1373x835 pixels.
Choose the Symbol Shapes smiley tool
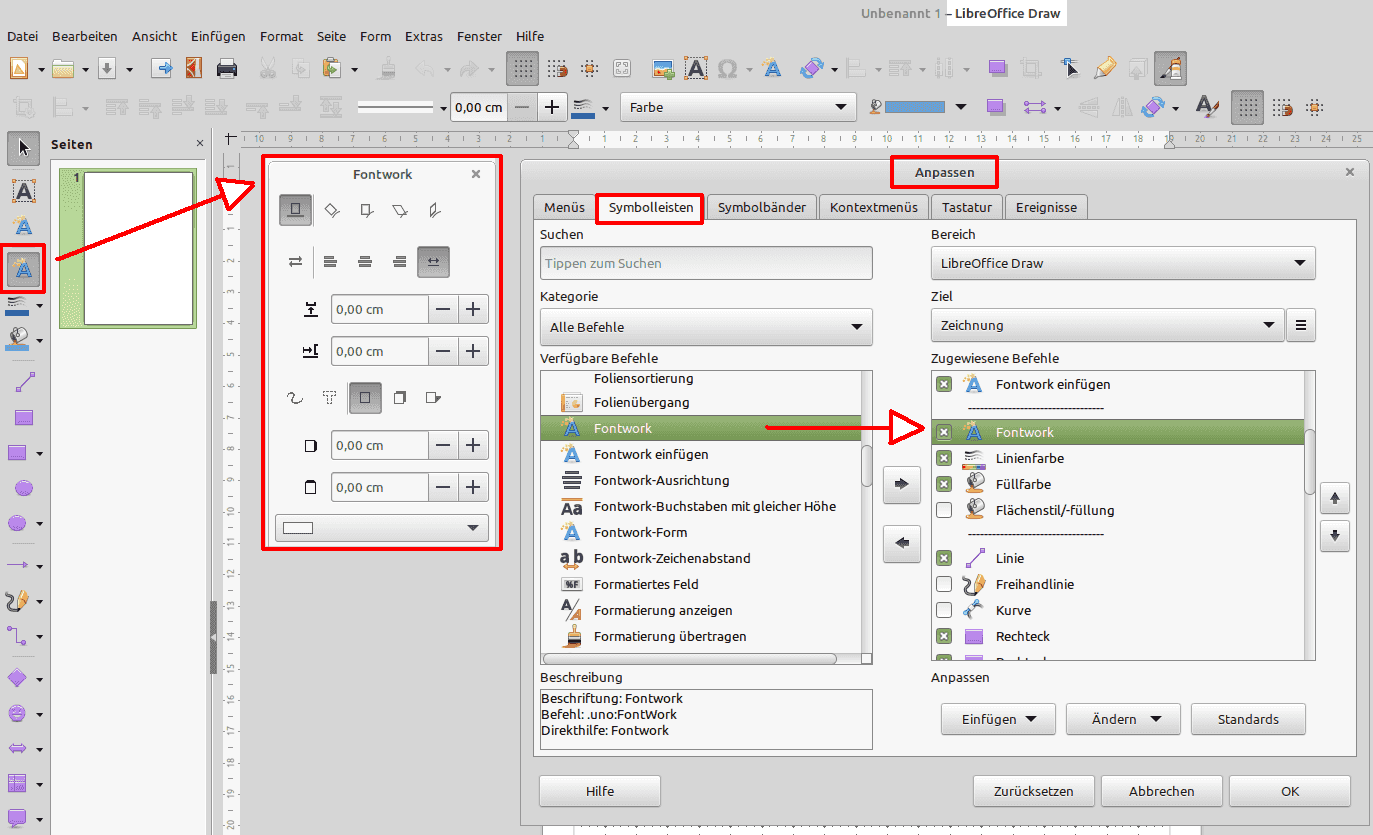click(x=17, y=713)
